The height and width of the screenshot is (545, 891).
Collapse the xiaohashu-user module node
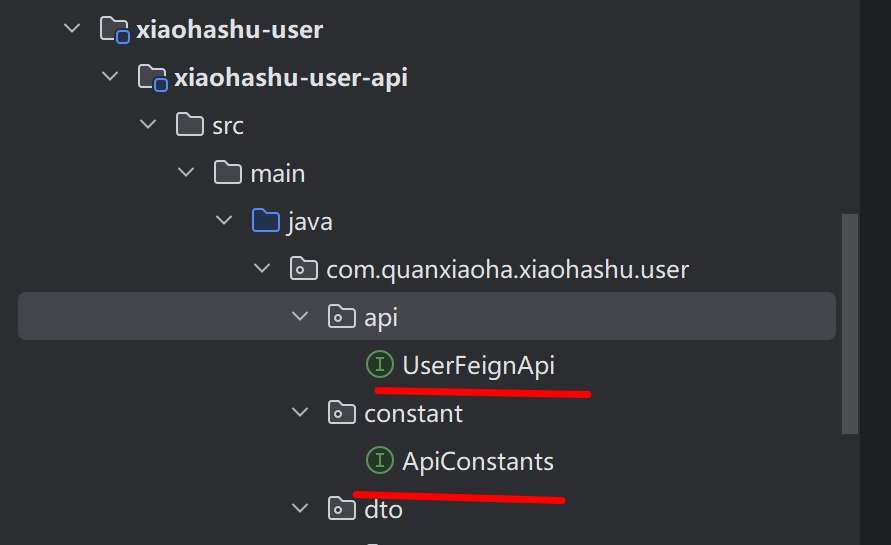click(x=71, y=29)
